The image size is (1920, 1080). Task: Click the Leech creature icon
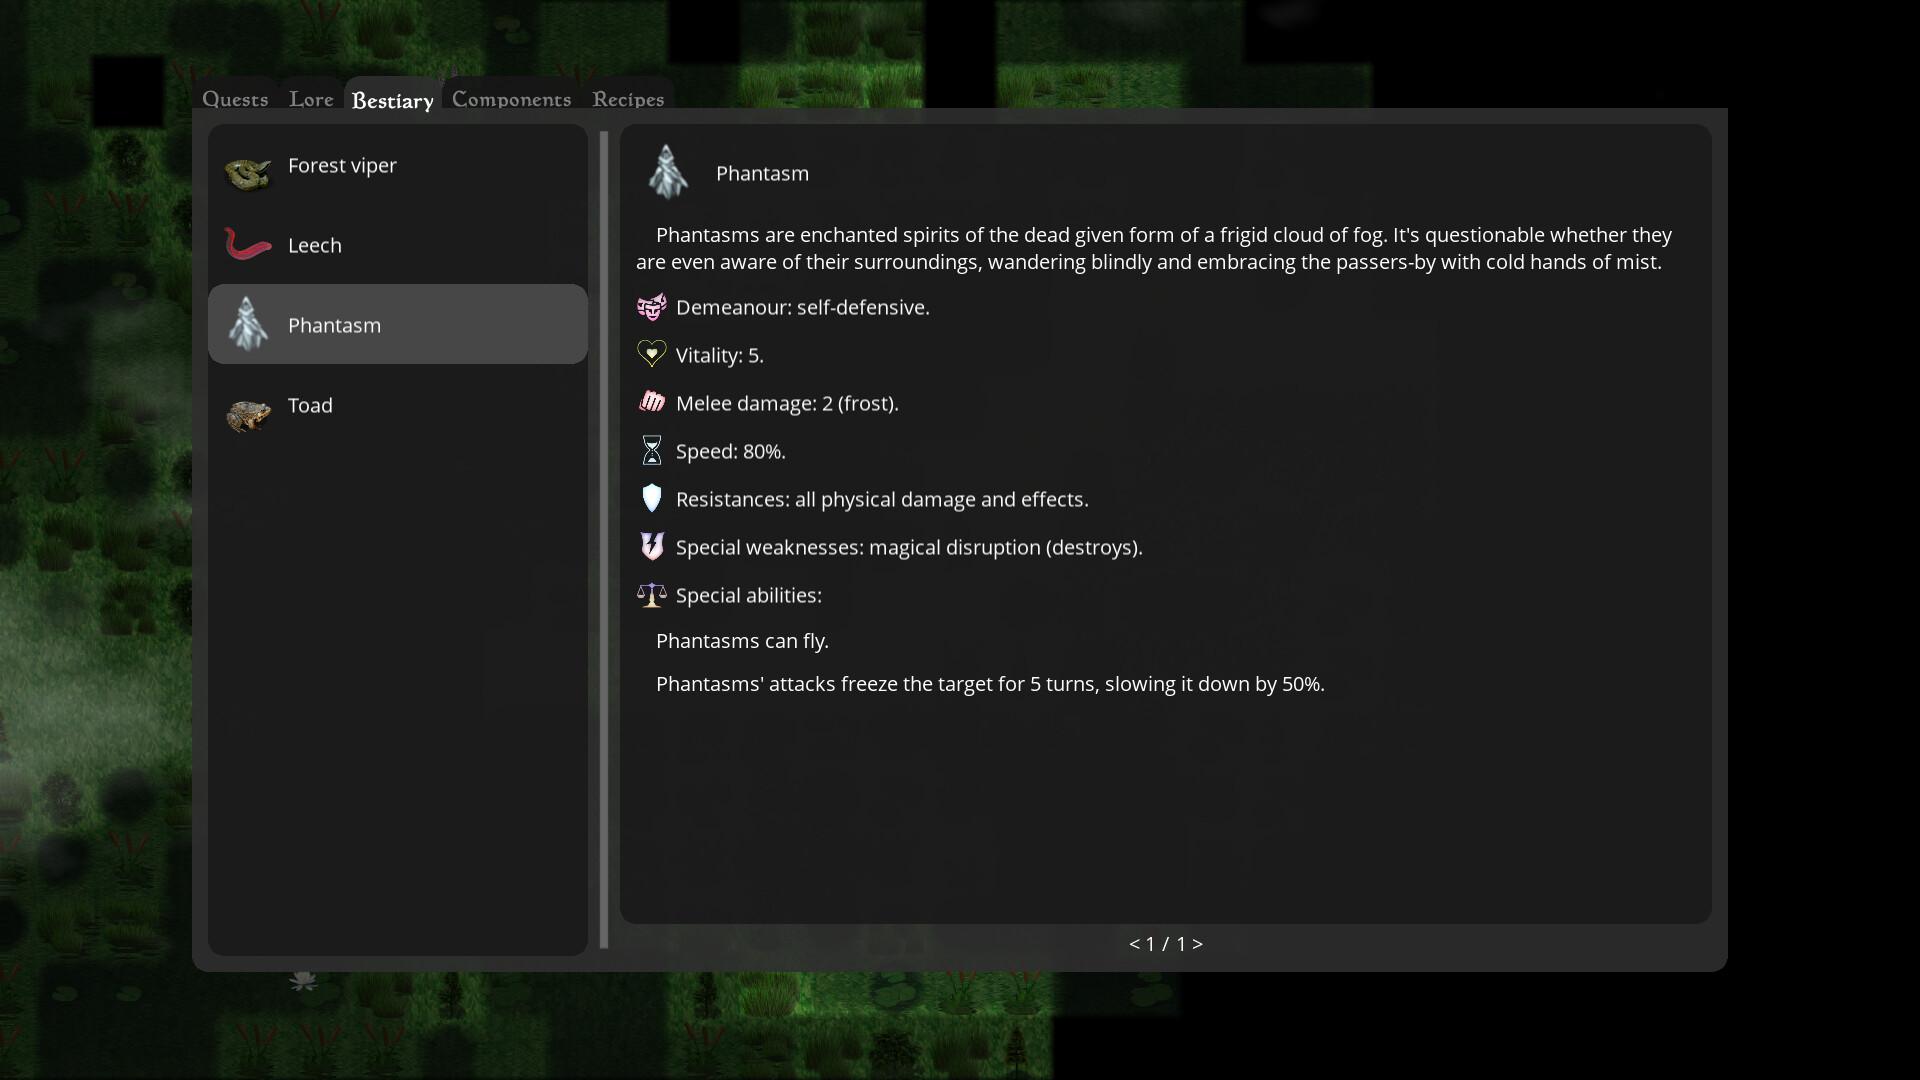pos(247,245)
